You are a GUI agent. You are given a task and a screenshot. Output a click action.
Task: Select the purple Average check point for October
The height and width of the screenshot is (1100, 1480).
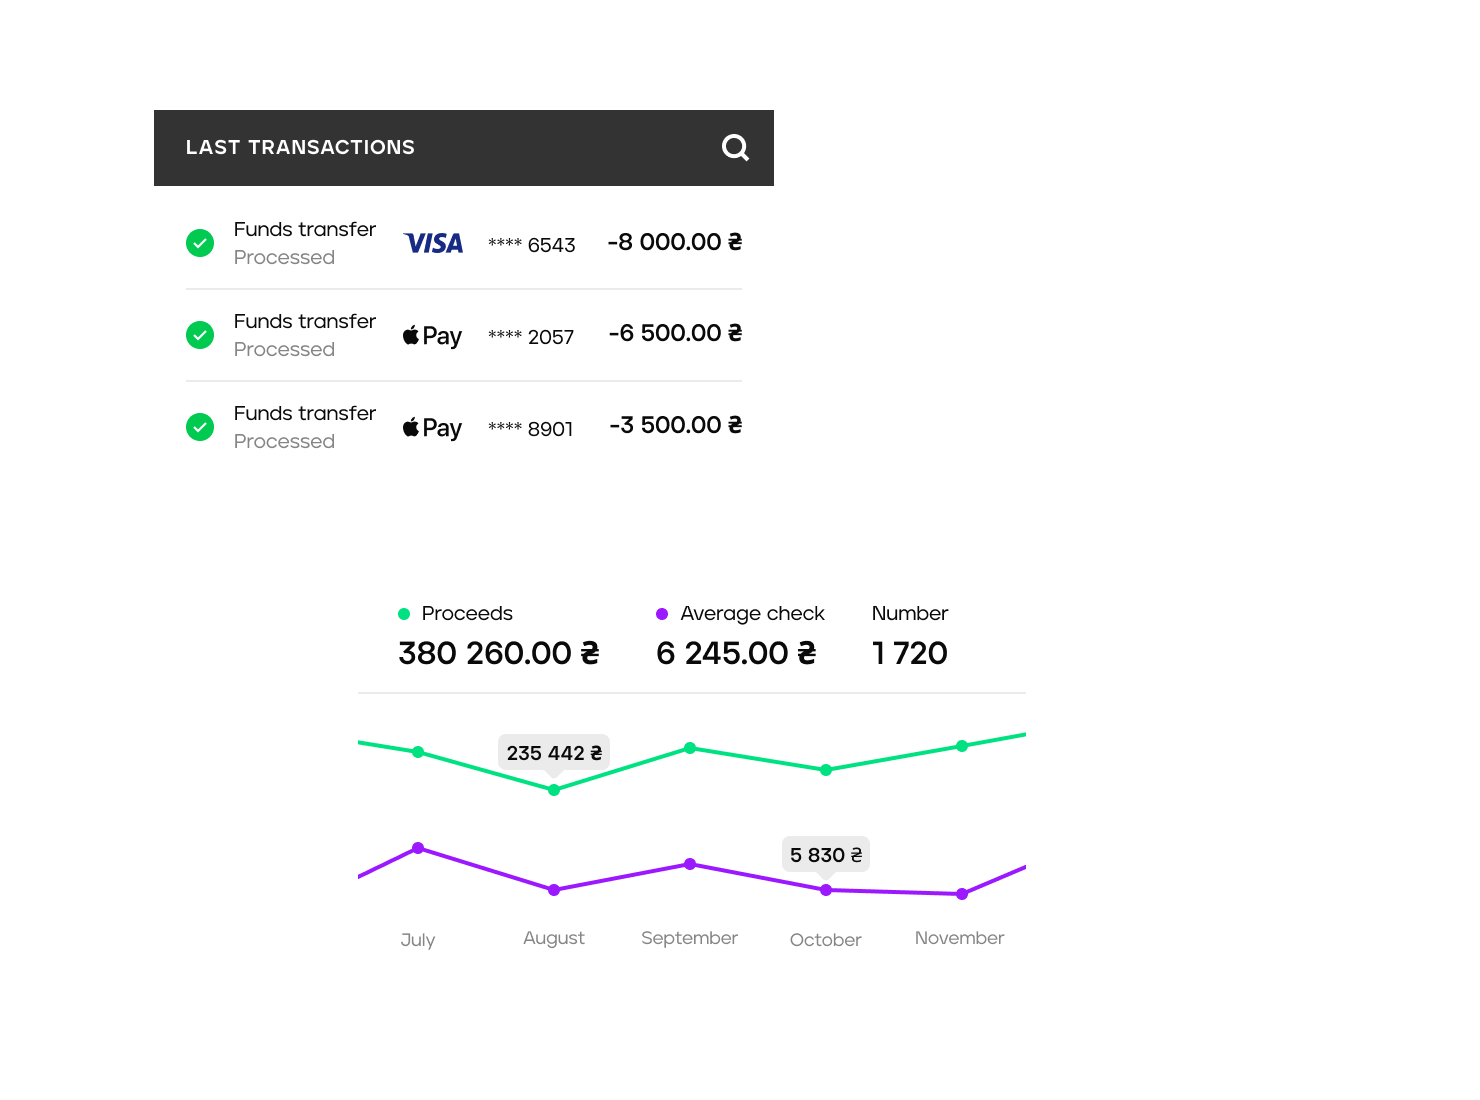coord(826,890)
